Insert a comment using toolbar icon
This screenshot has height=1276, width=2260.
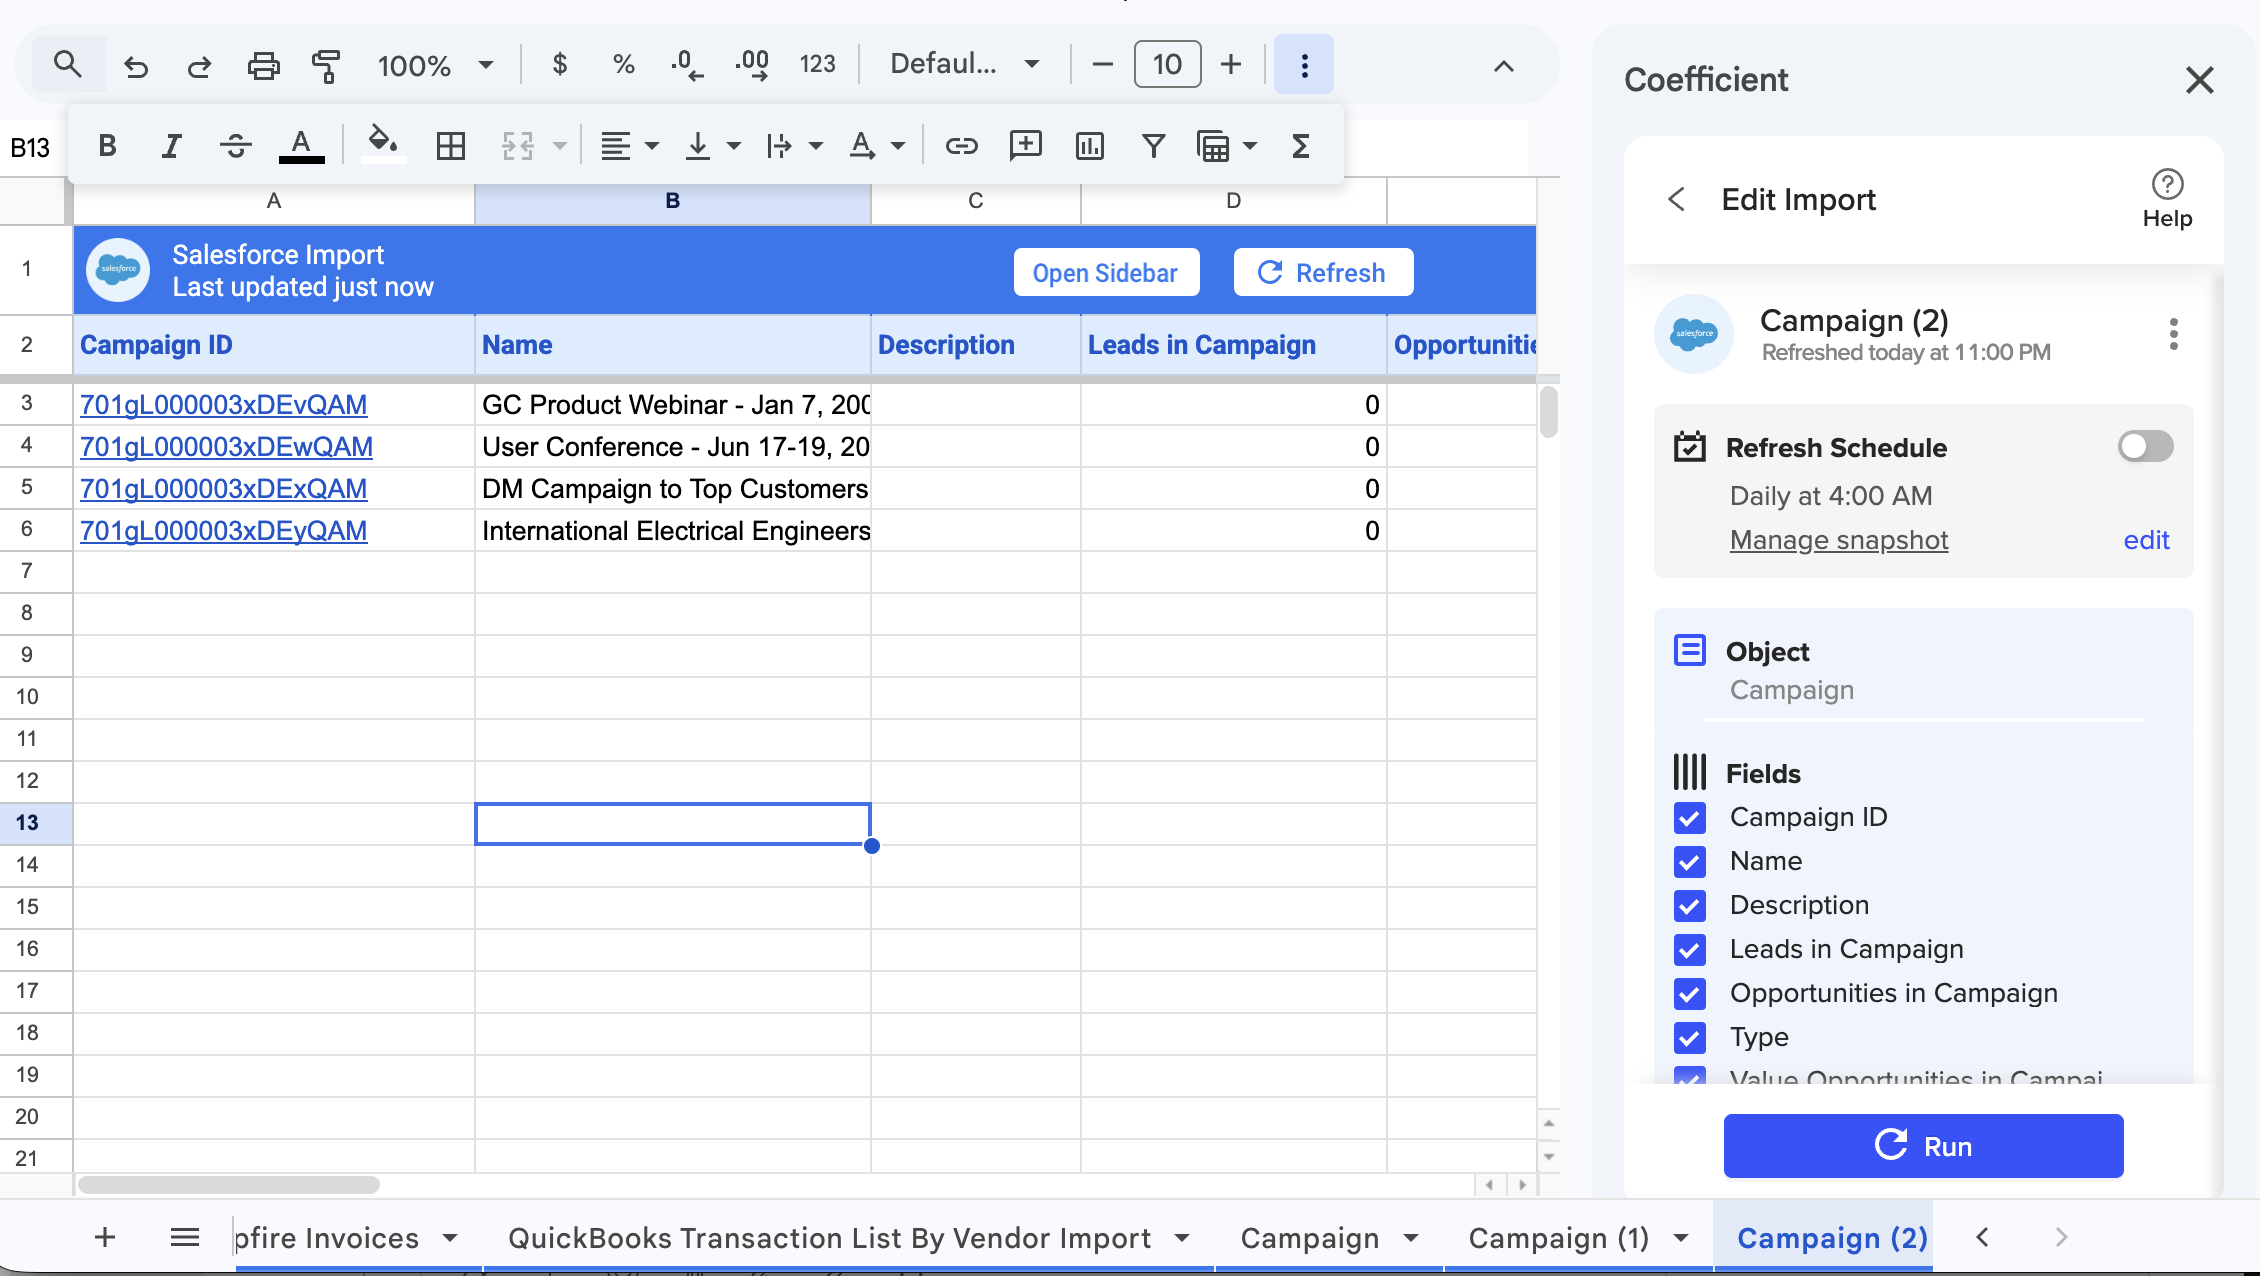[1025, 146]
